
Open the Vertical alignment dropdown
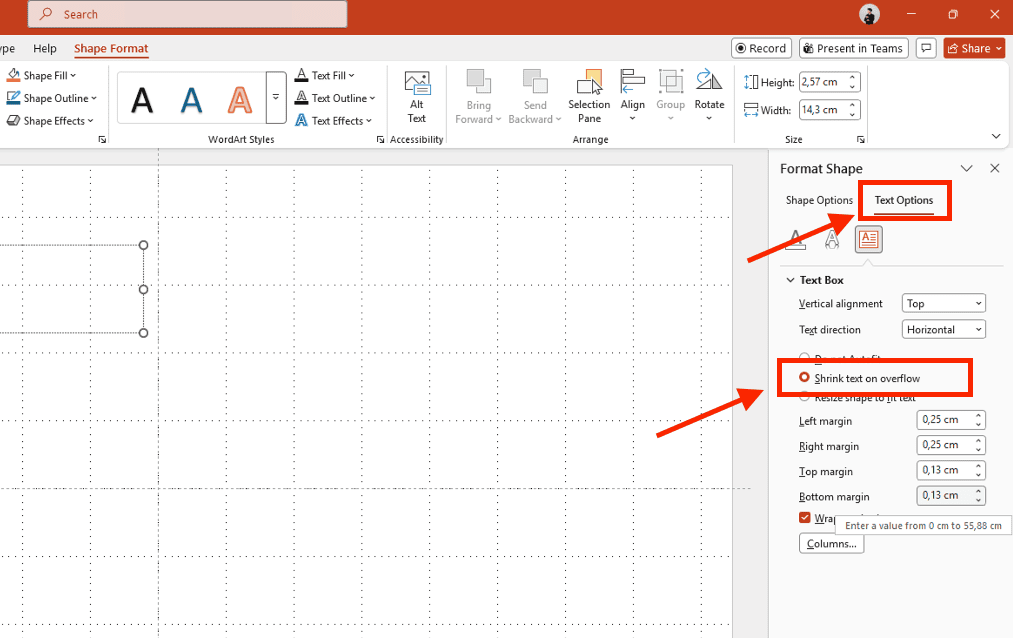pos(943,304)
